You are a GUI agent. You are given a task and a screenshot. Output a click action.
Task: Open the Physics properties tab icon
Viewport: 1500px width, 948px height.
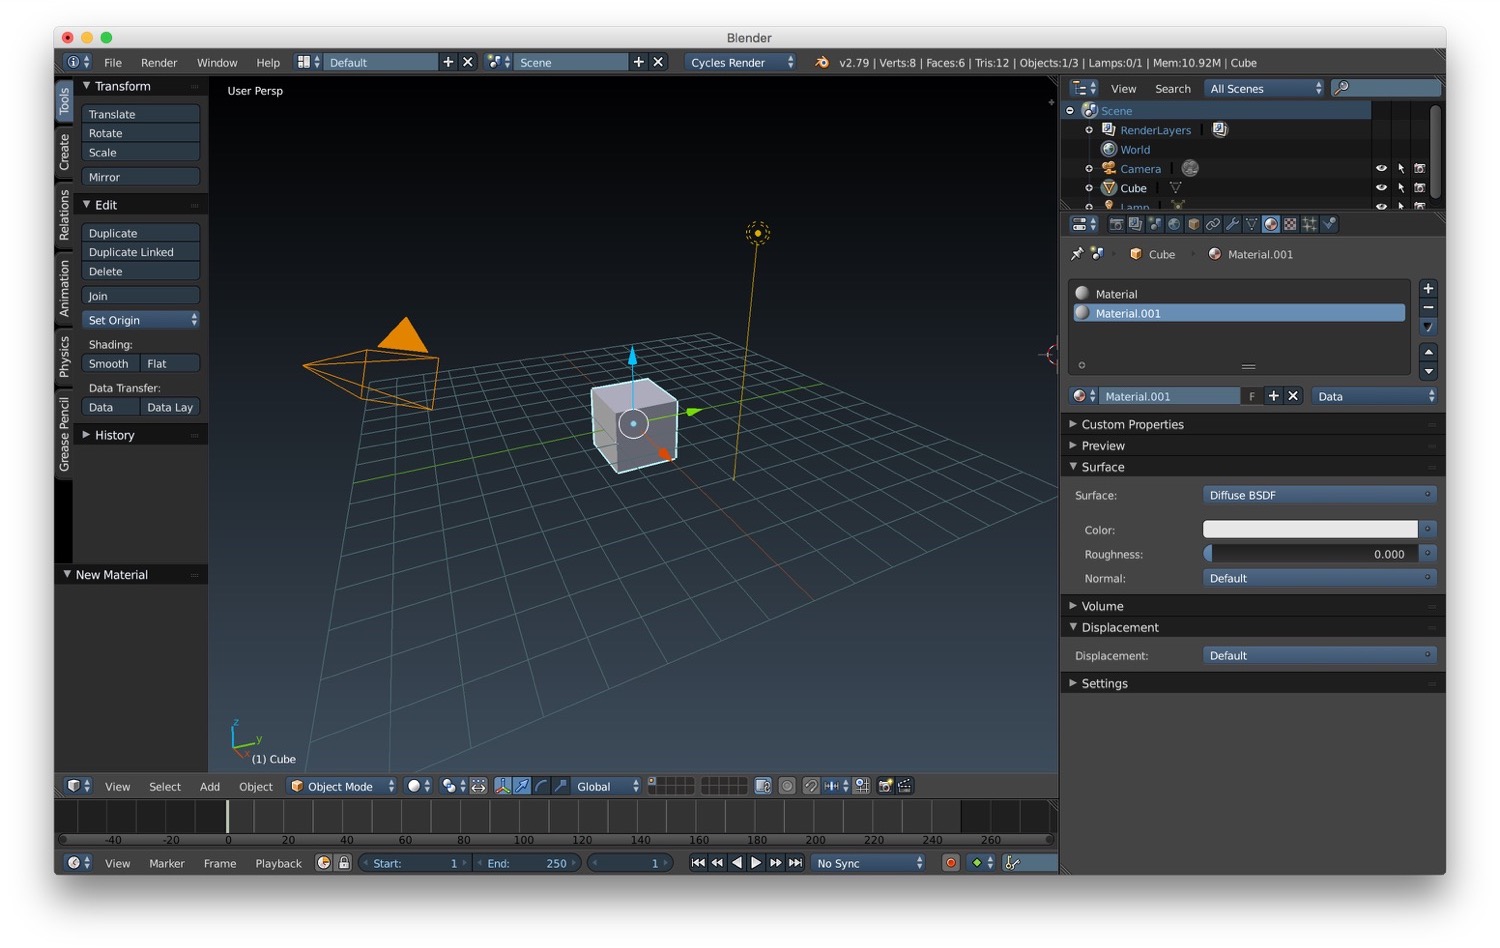tap(1329, 224)
